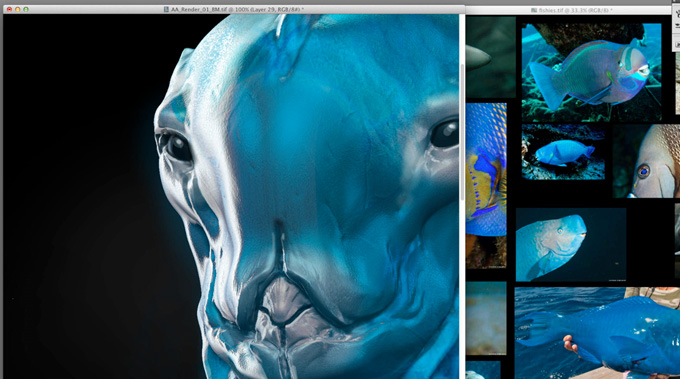Click the dark green shark reference image
Viewport: 680px width, 379px height.
pos(490,57)
